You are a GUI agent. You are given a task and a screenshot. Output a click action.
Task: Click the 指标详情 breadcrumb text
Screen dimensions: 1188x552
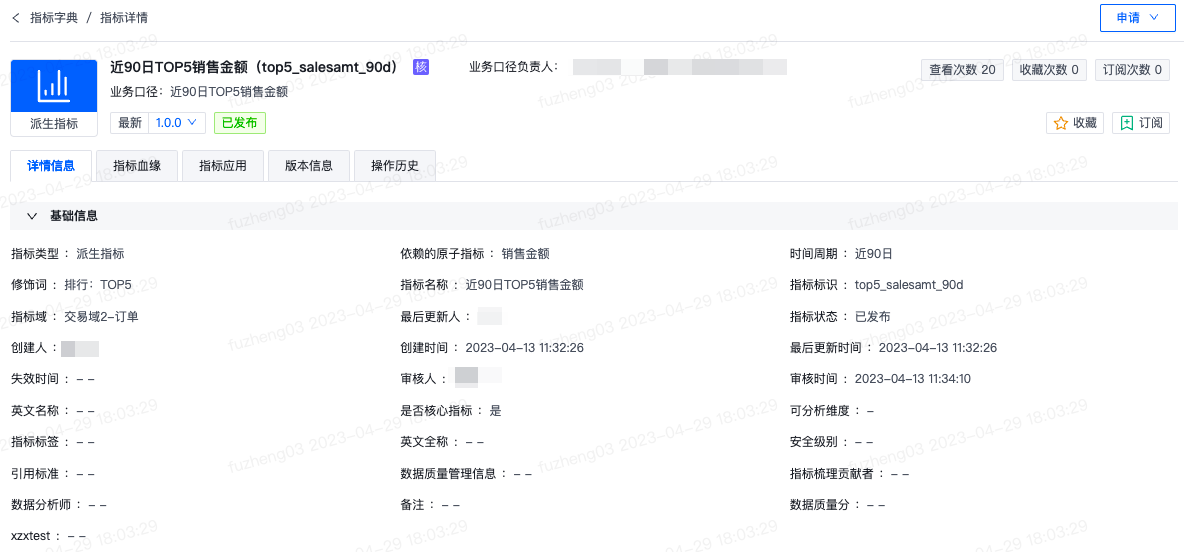pyautogui.click(x=124, y=18)
